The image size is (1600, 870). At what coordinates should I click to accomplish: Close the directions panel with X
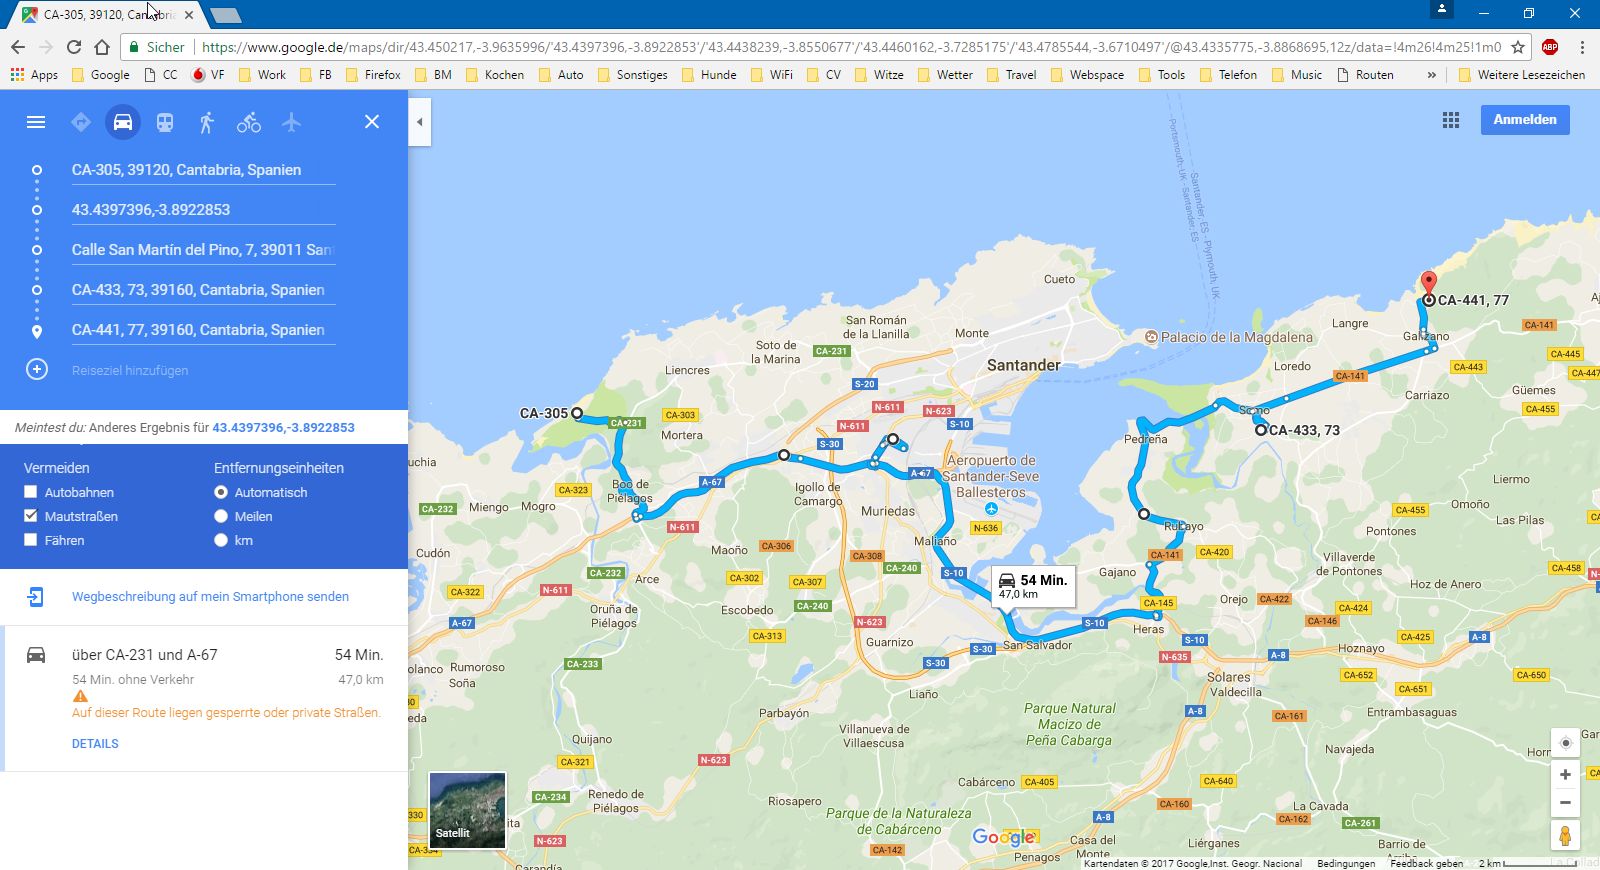pyautogui.click(x=371, y=122)
